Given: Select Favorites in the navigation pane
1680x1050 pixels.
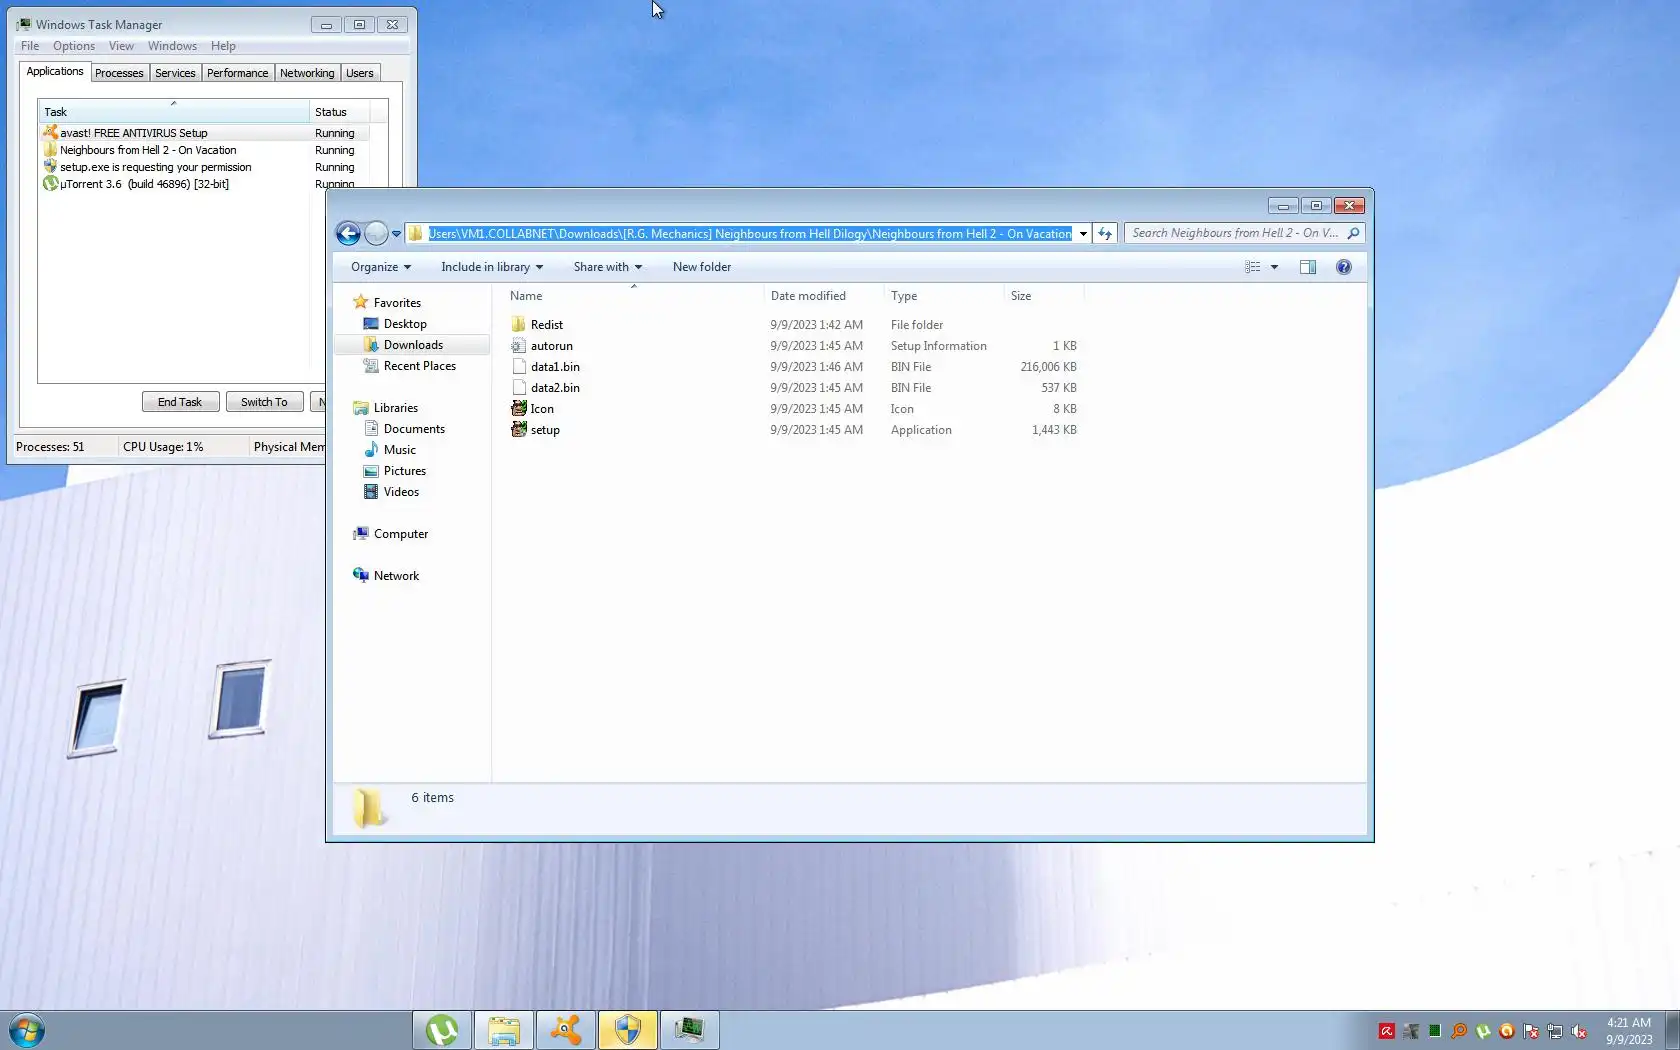Looking at the screenshot, I should 397,303.
